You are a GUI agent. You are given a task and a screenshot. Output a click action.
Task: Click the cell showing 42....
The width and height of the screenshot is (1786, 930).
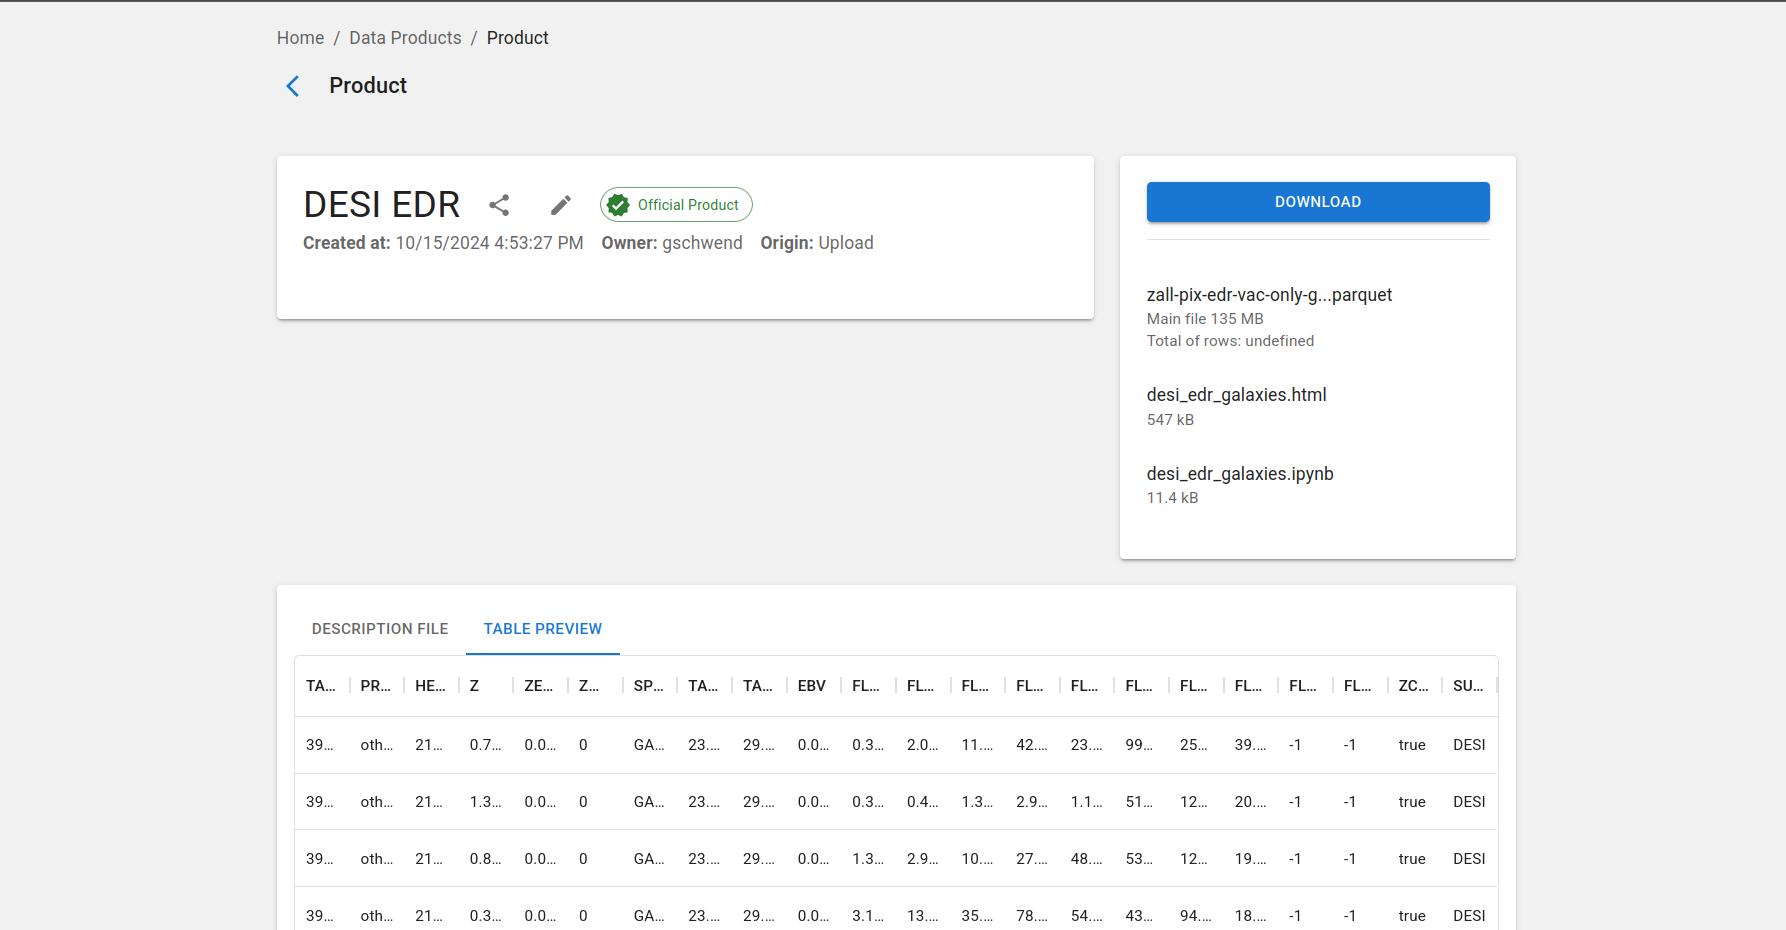tap(1032, 745)
